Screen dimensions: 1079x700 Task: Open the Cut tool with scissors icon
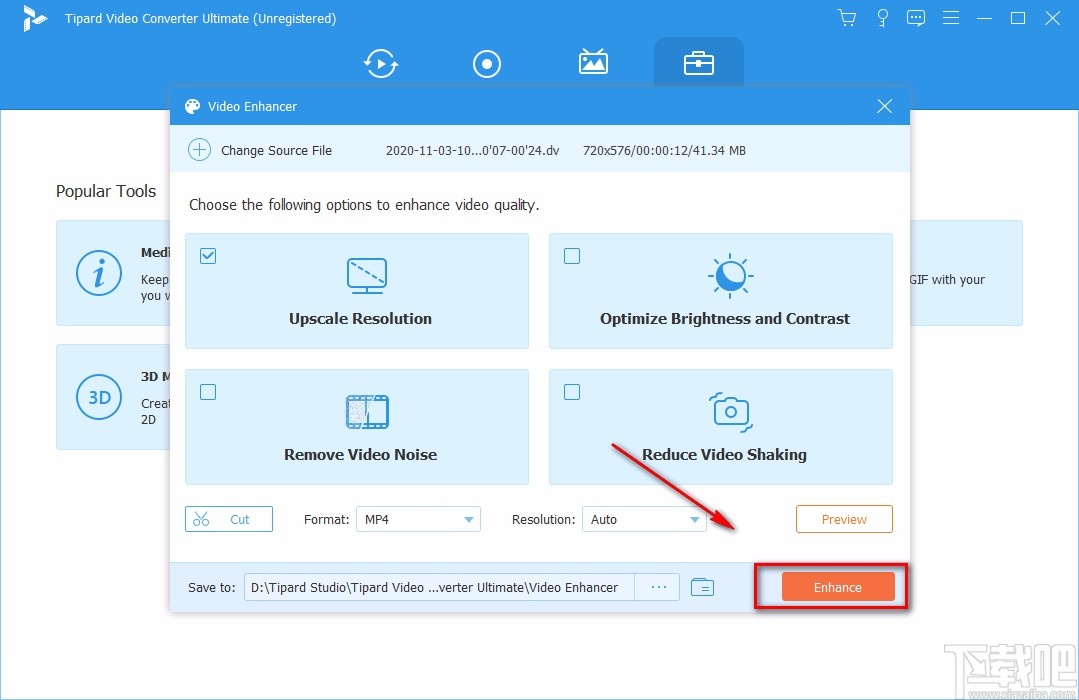228,519
